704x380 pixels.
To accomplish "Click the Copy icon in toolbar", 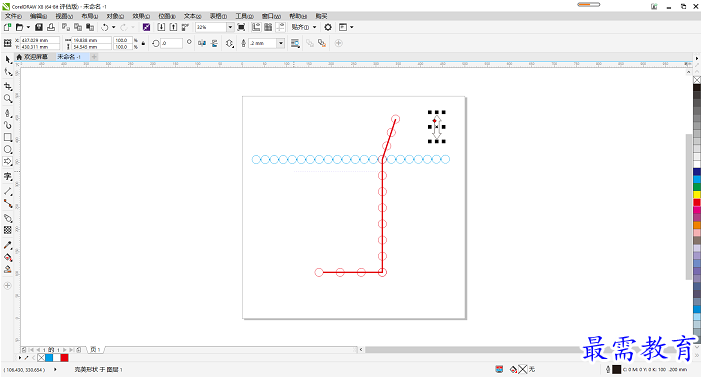I will coord(78,27).
